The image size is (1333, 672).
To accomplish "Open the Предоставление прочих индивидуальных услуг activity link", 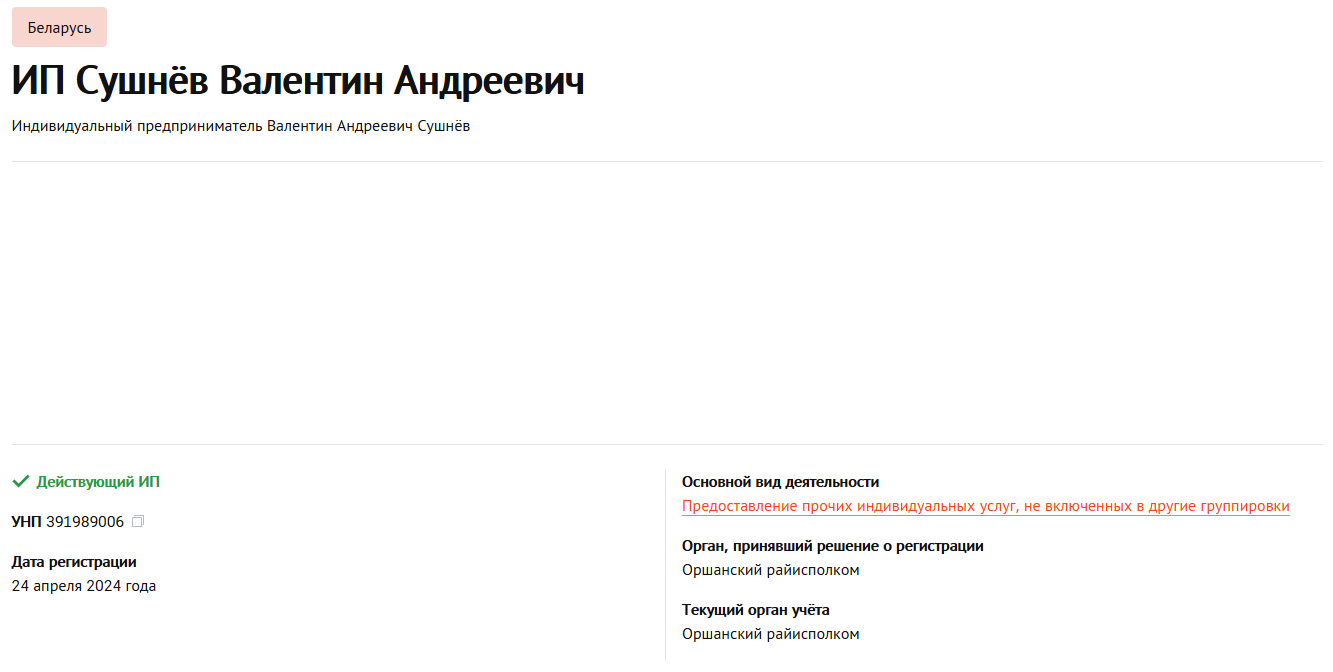I will pos(985,505).
